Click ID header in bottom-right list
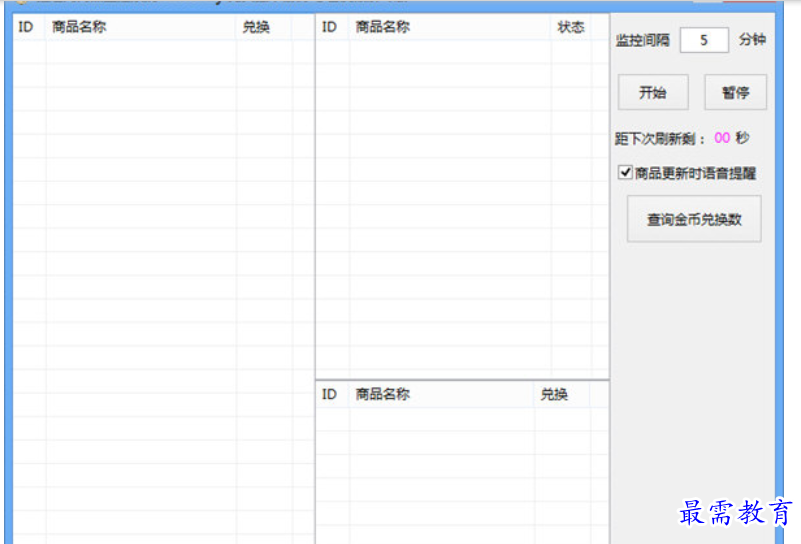This screenshot has width=801, height=544. (333, 394)
